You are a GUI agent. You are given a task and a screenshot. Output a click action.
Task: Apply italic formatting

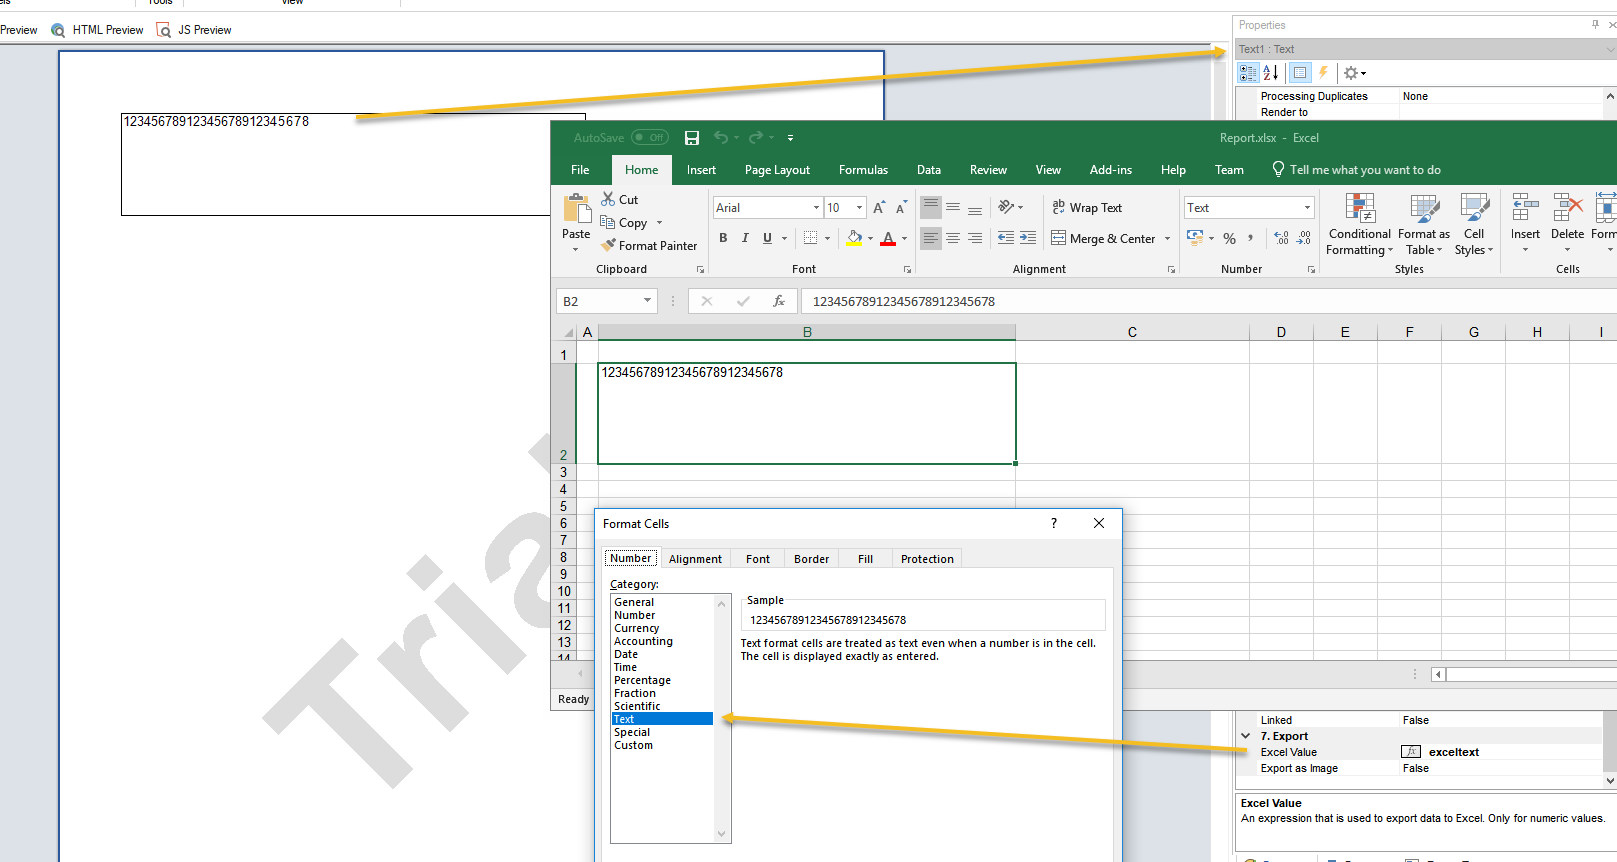click(745, 238)
